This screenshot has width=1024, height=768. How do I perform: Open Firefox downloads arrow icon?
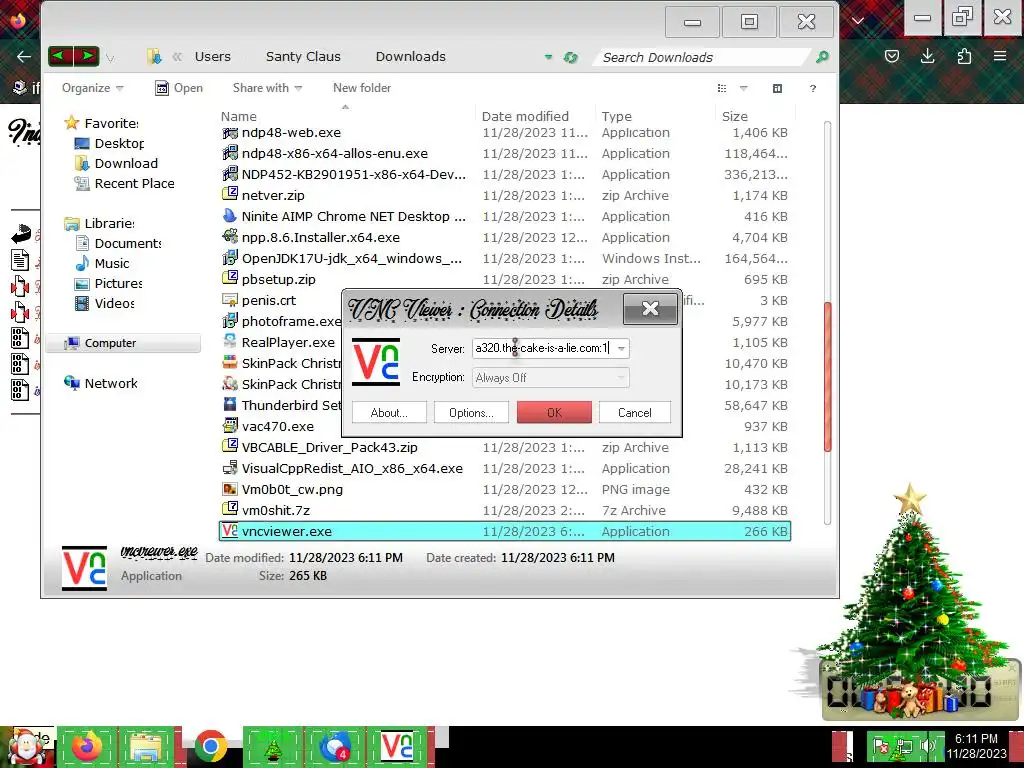(x=927, y=56)
